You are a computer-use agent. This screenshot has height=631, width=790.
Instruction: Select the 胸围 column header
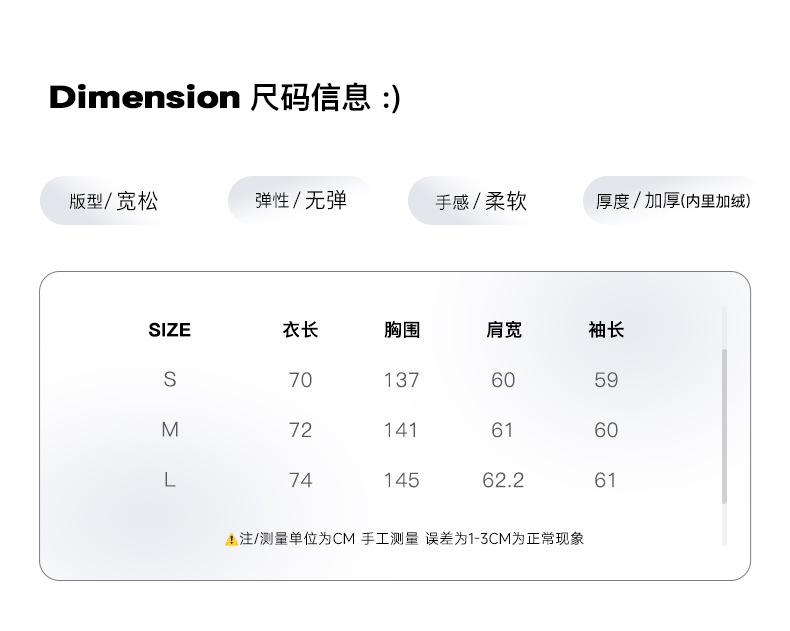(402, 330)
